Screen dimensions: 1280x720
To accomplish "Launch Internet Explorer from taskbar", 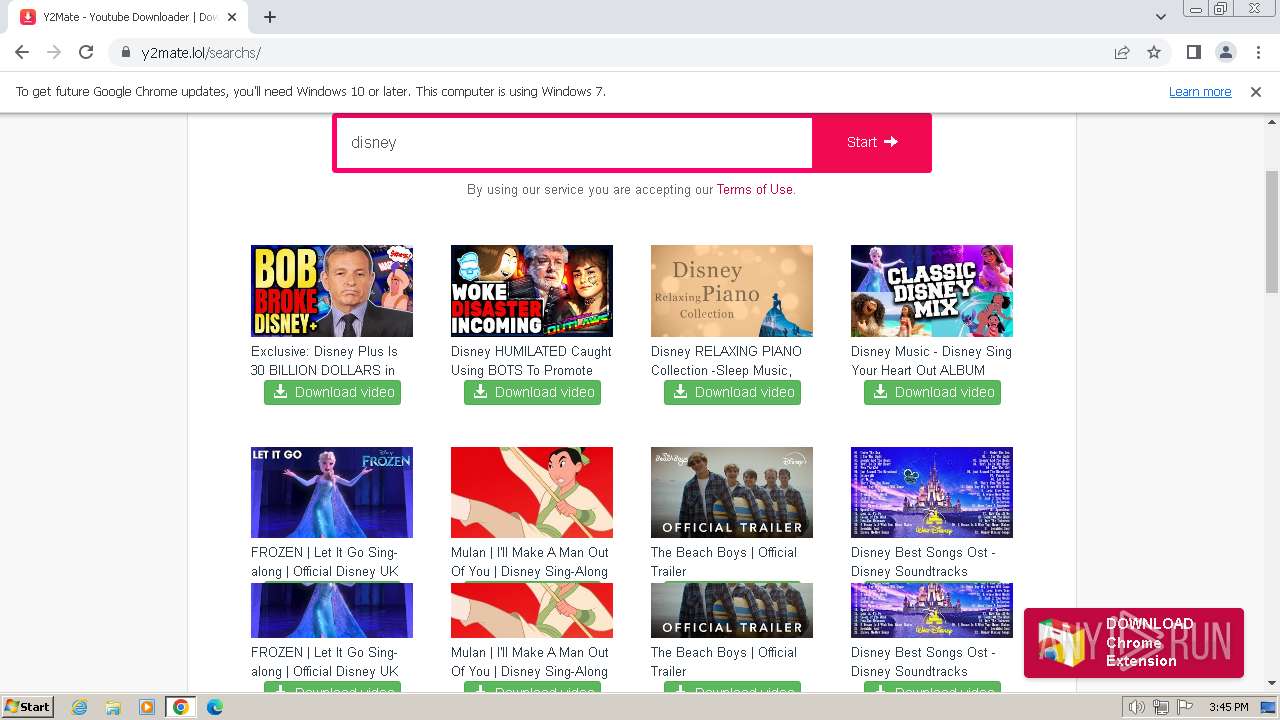I will point(79,707).
